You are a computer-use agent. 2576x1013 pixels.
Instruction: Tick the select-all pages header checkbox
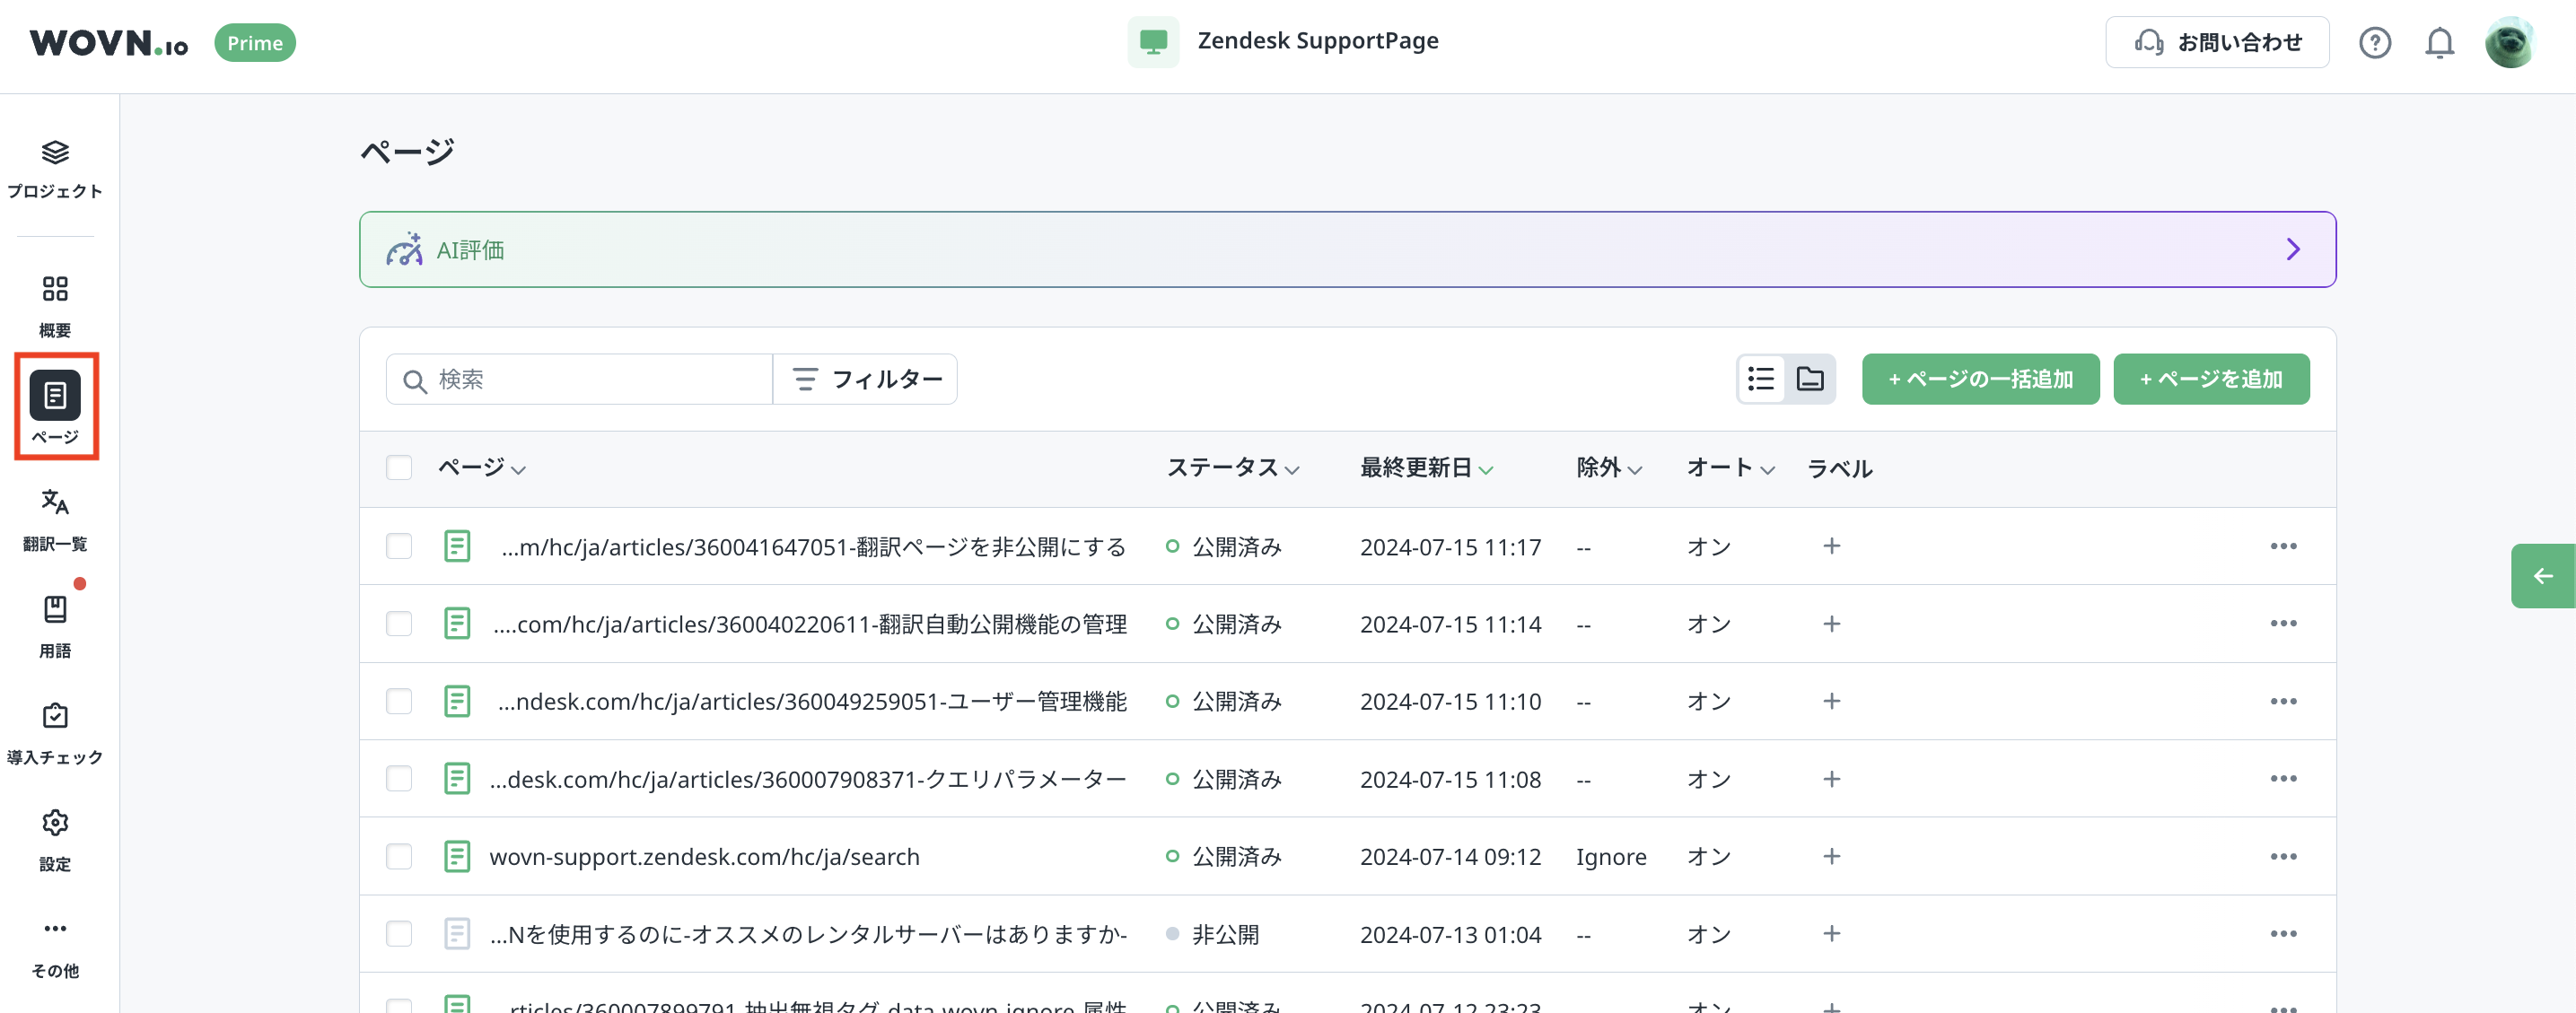pos(399,467)
